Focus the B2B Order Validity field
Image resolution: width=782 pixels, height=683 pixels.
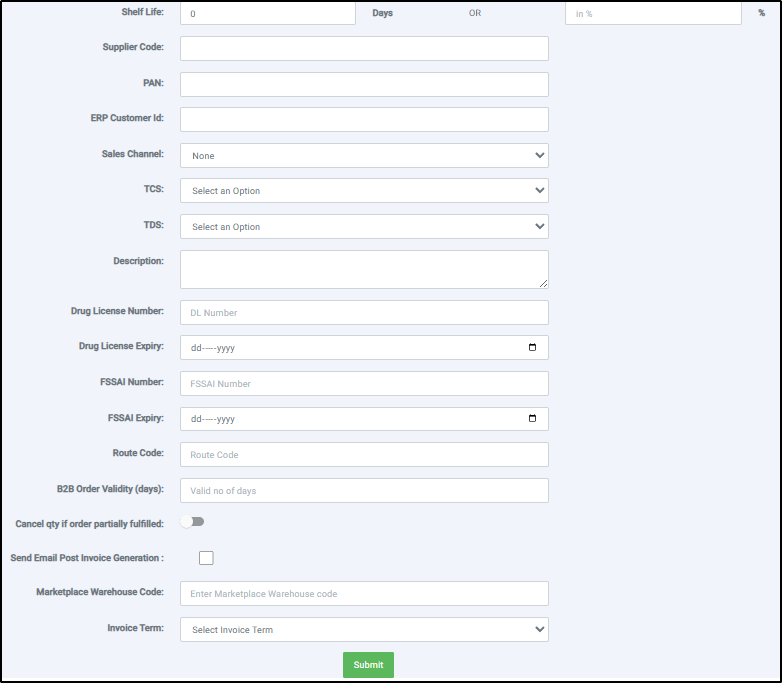click(364, 491)
